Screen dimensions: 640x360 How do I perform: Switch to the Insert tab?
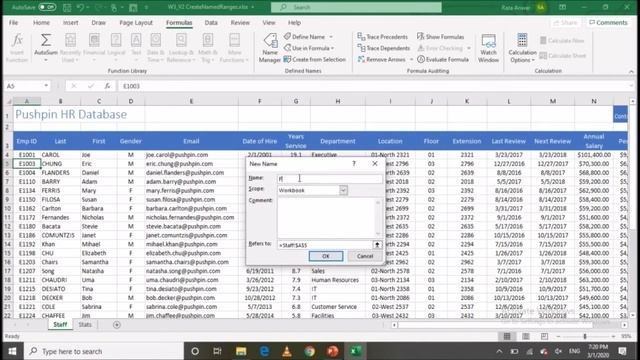coord(71,22)
